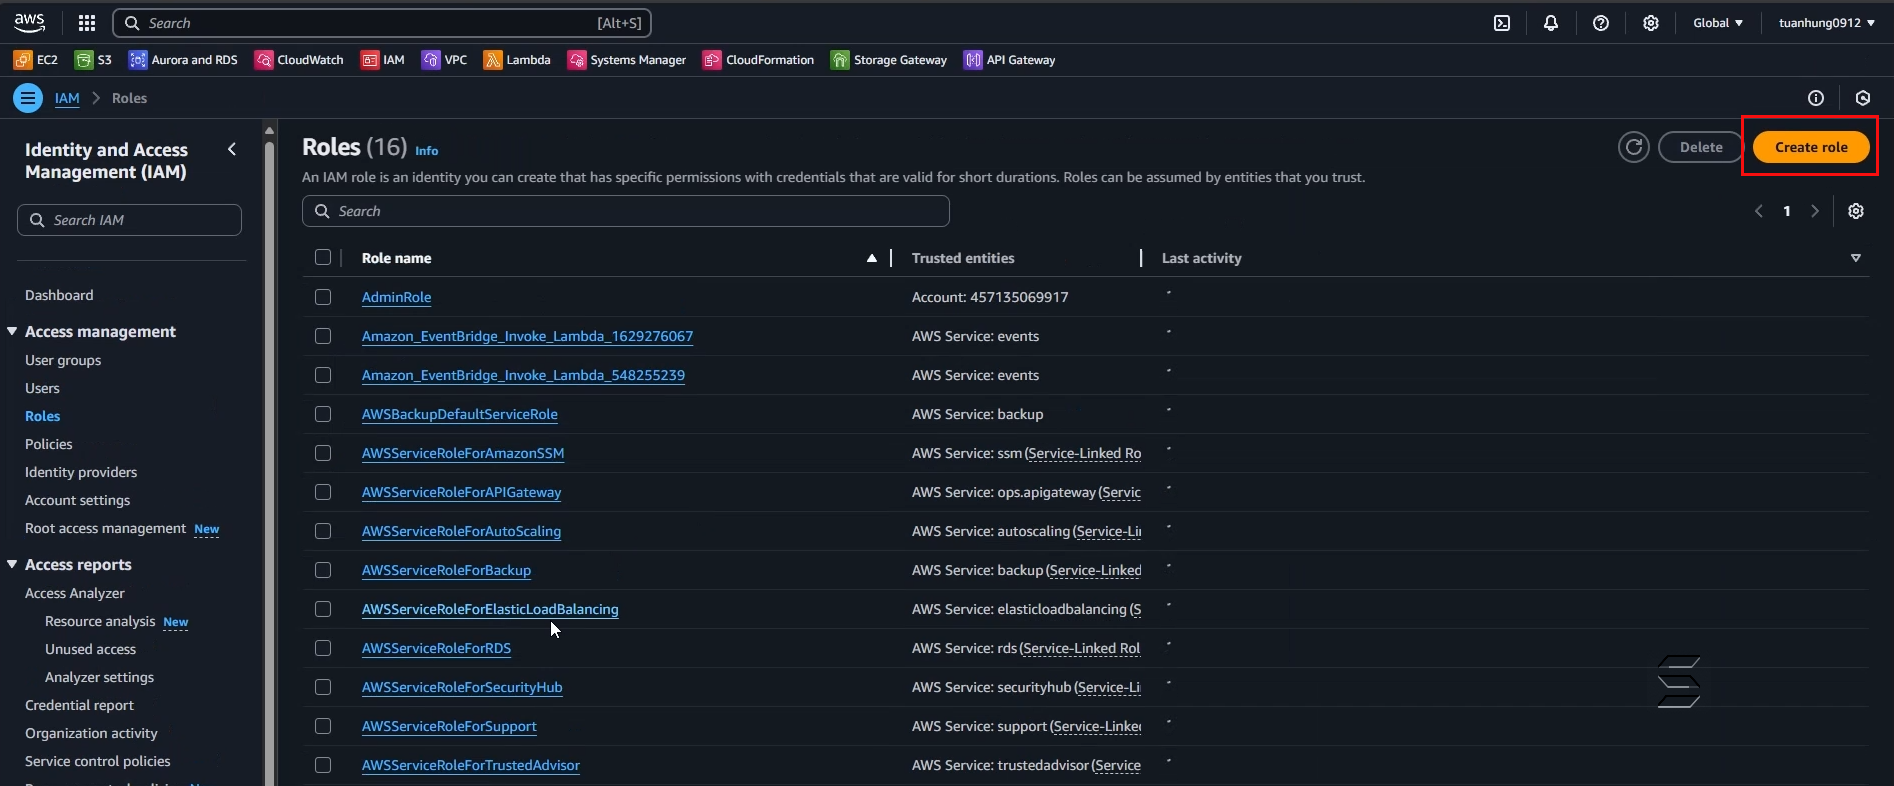The height and width of the screenshot is (786, 1894).
Task: Check the Amazon_EventBridge_Invoke_Lambda_1629276067 checkbox
Action: pyautogui.click(x=323, y=336)
